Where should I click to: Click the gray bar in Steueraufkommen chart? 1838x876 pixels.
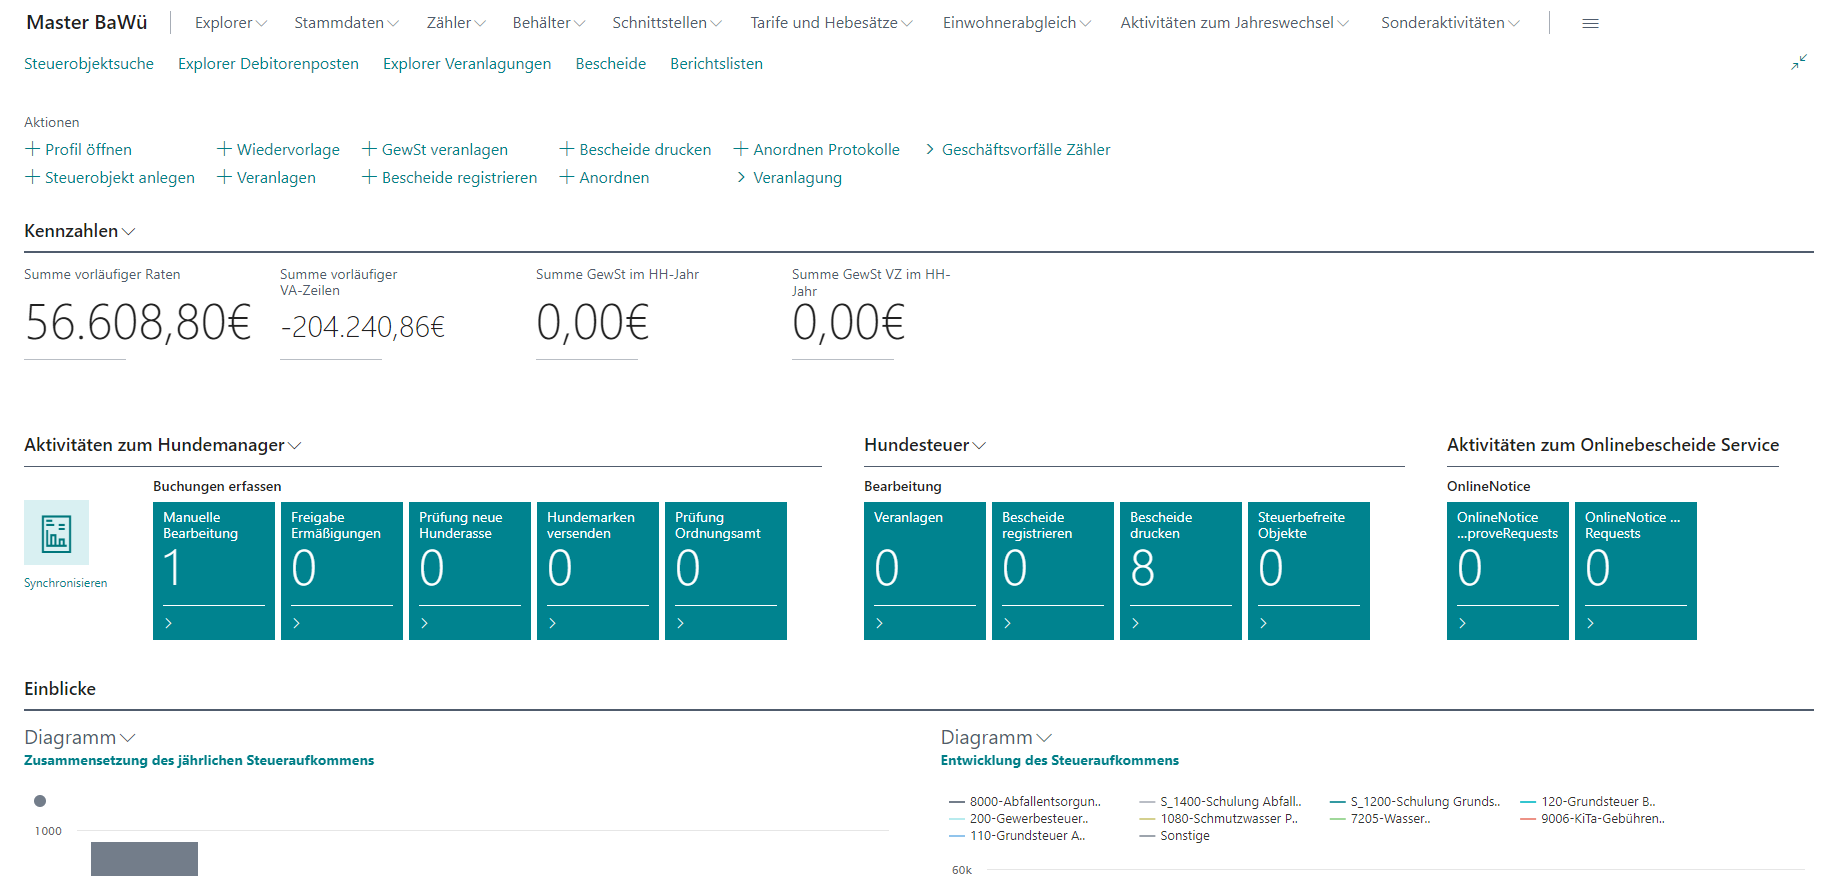pos(144,858)
